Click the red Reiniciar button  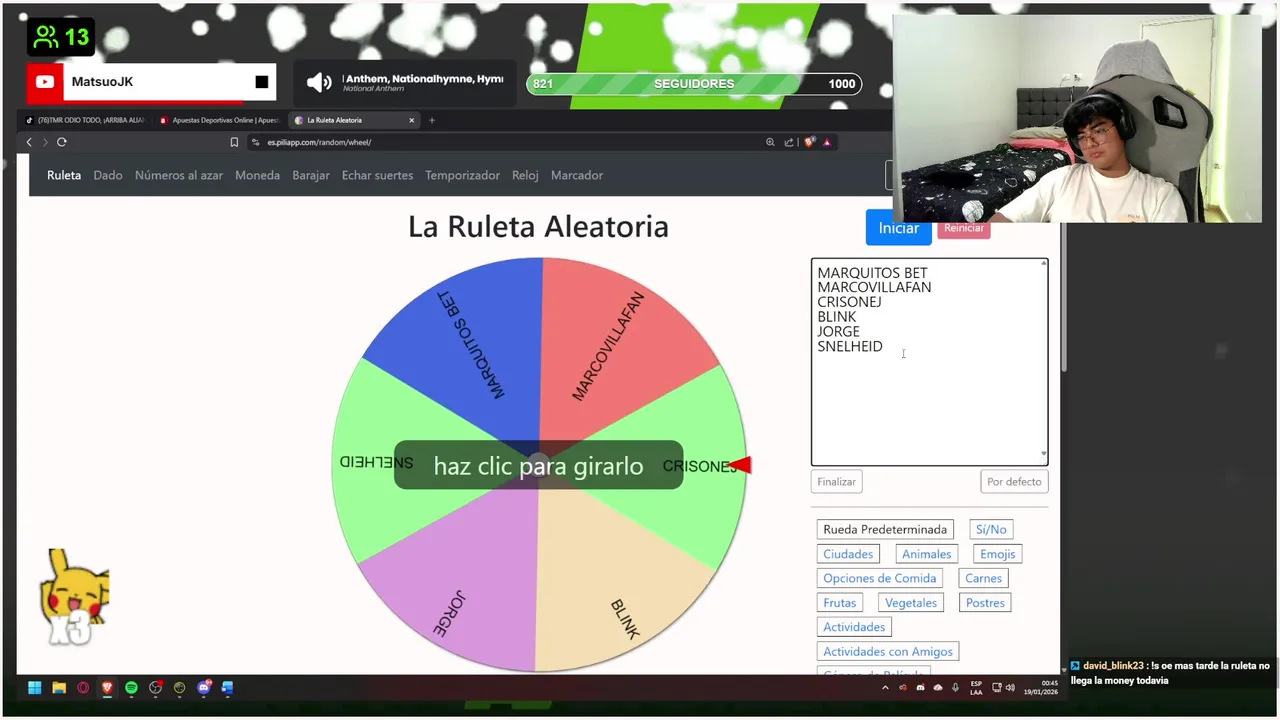click(964, 228)
